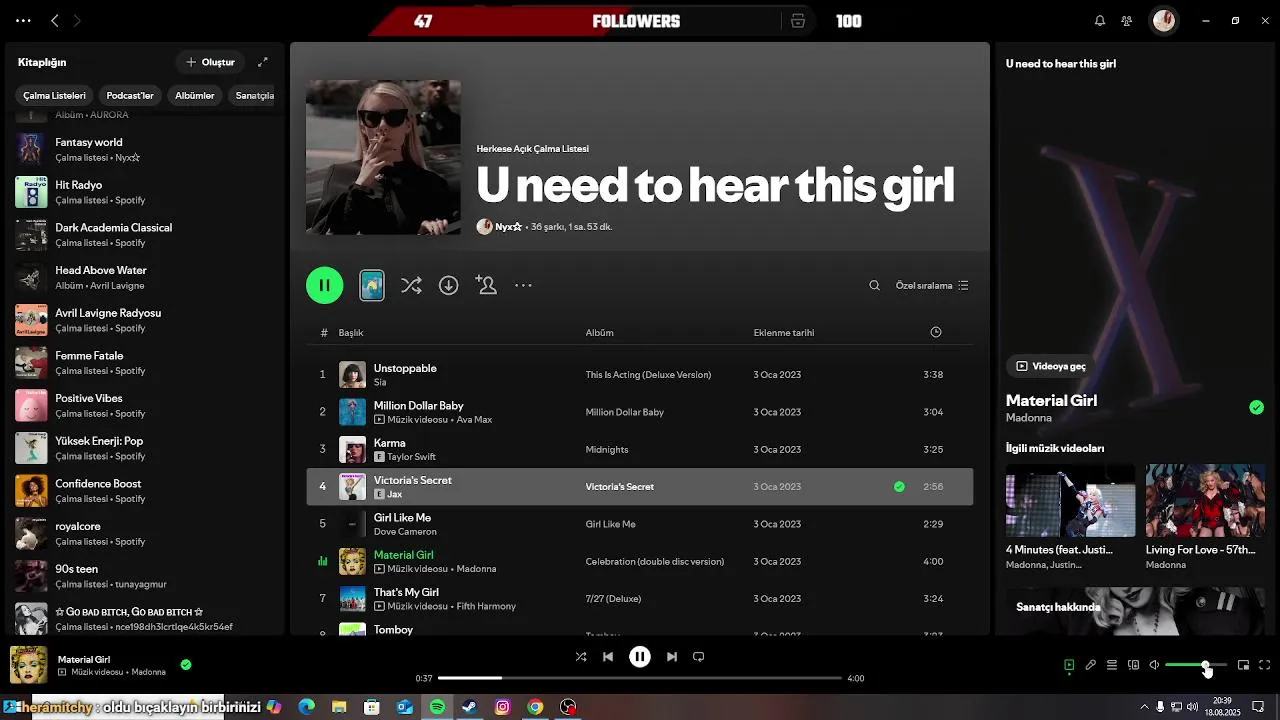The width and height of the screenshot is (1280, 720).
Task: Seek within the song progress bar
Action: [x=640, y=678]
